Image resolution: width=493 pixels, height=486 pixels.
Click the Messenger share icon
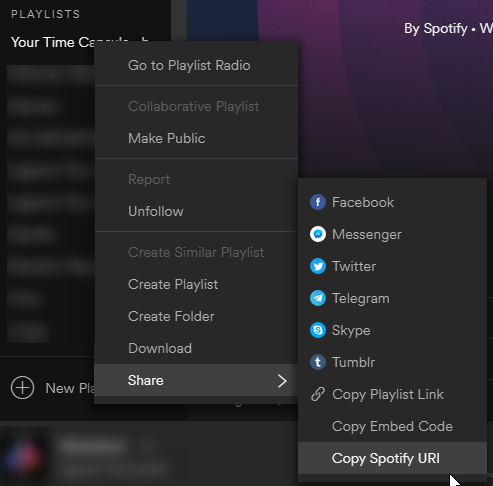pyautogui.click(x=318, y=234)
